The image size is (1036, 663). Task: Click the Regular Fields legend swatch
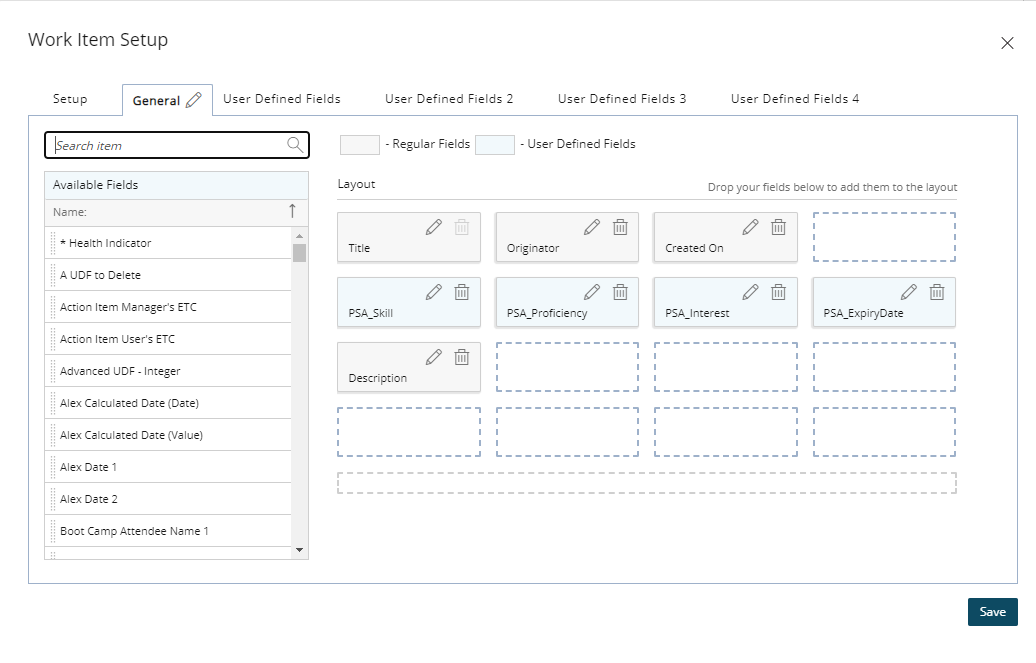tap(359, 145)
